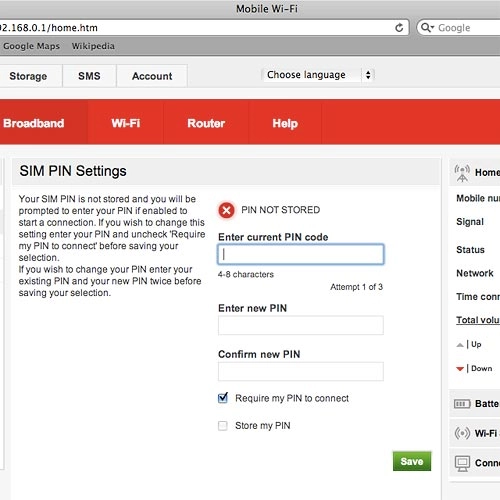Uncheck Require my PIN to connect

(223, 398)
